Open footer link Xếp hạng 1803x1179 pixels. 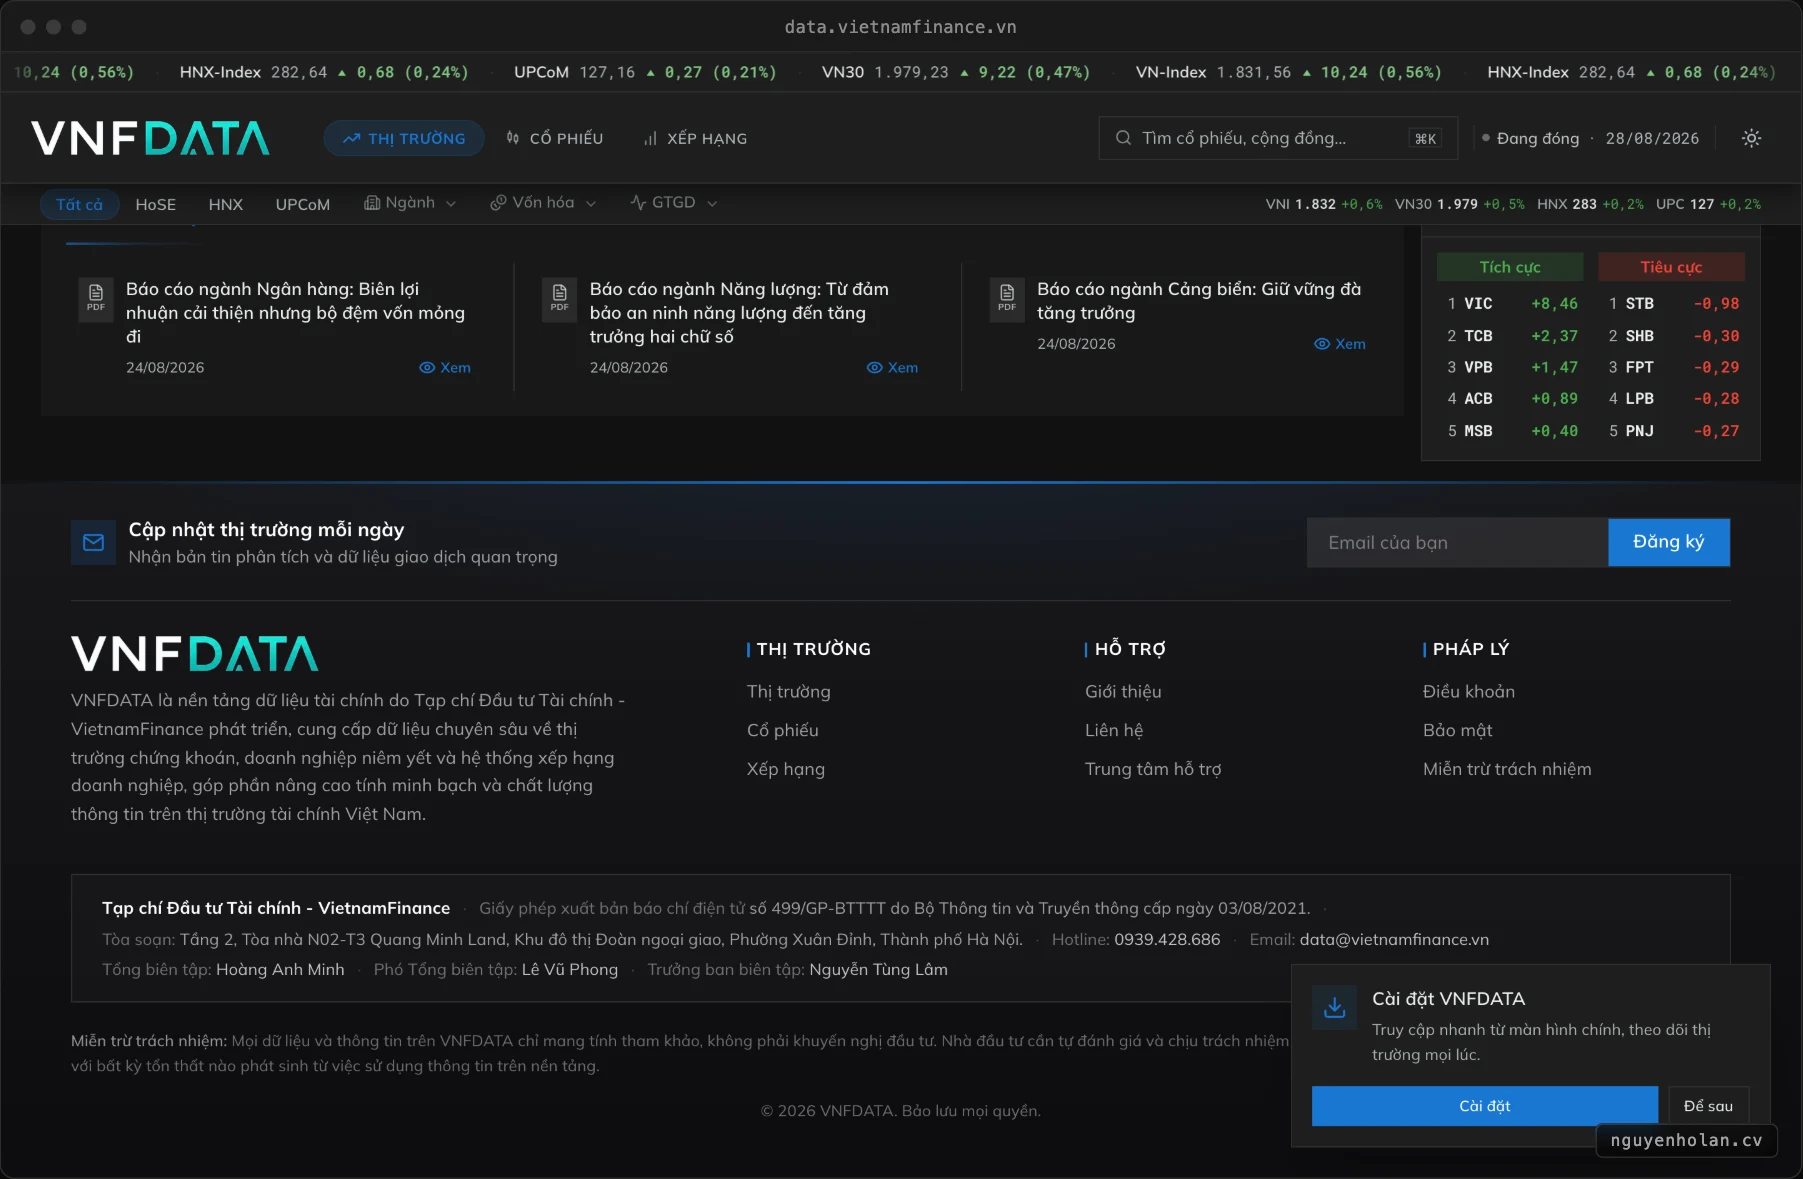[x=785, y=769]
